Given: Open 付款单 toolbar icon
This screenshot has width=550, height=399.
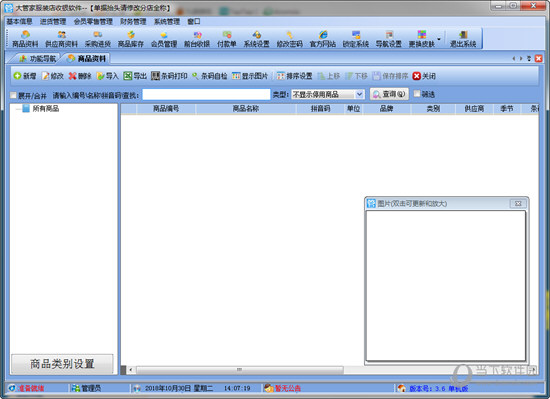Looking at the screenshot, I should click(x=227, y=39).
